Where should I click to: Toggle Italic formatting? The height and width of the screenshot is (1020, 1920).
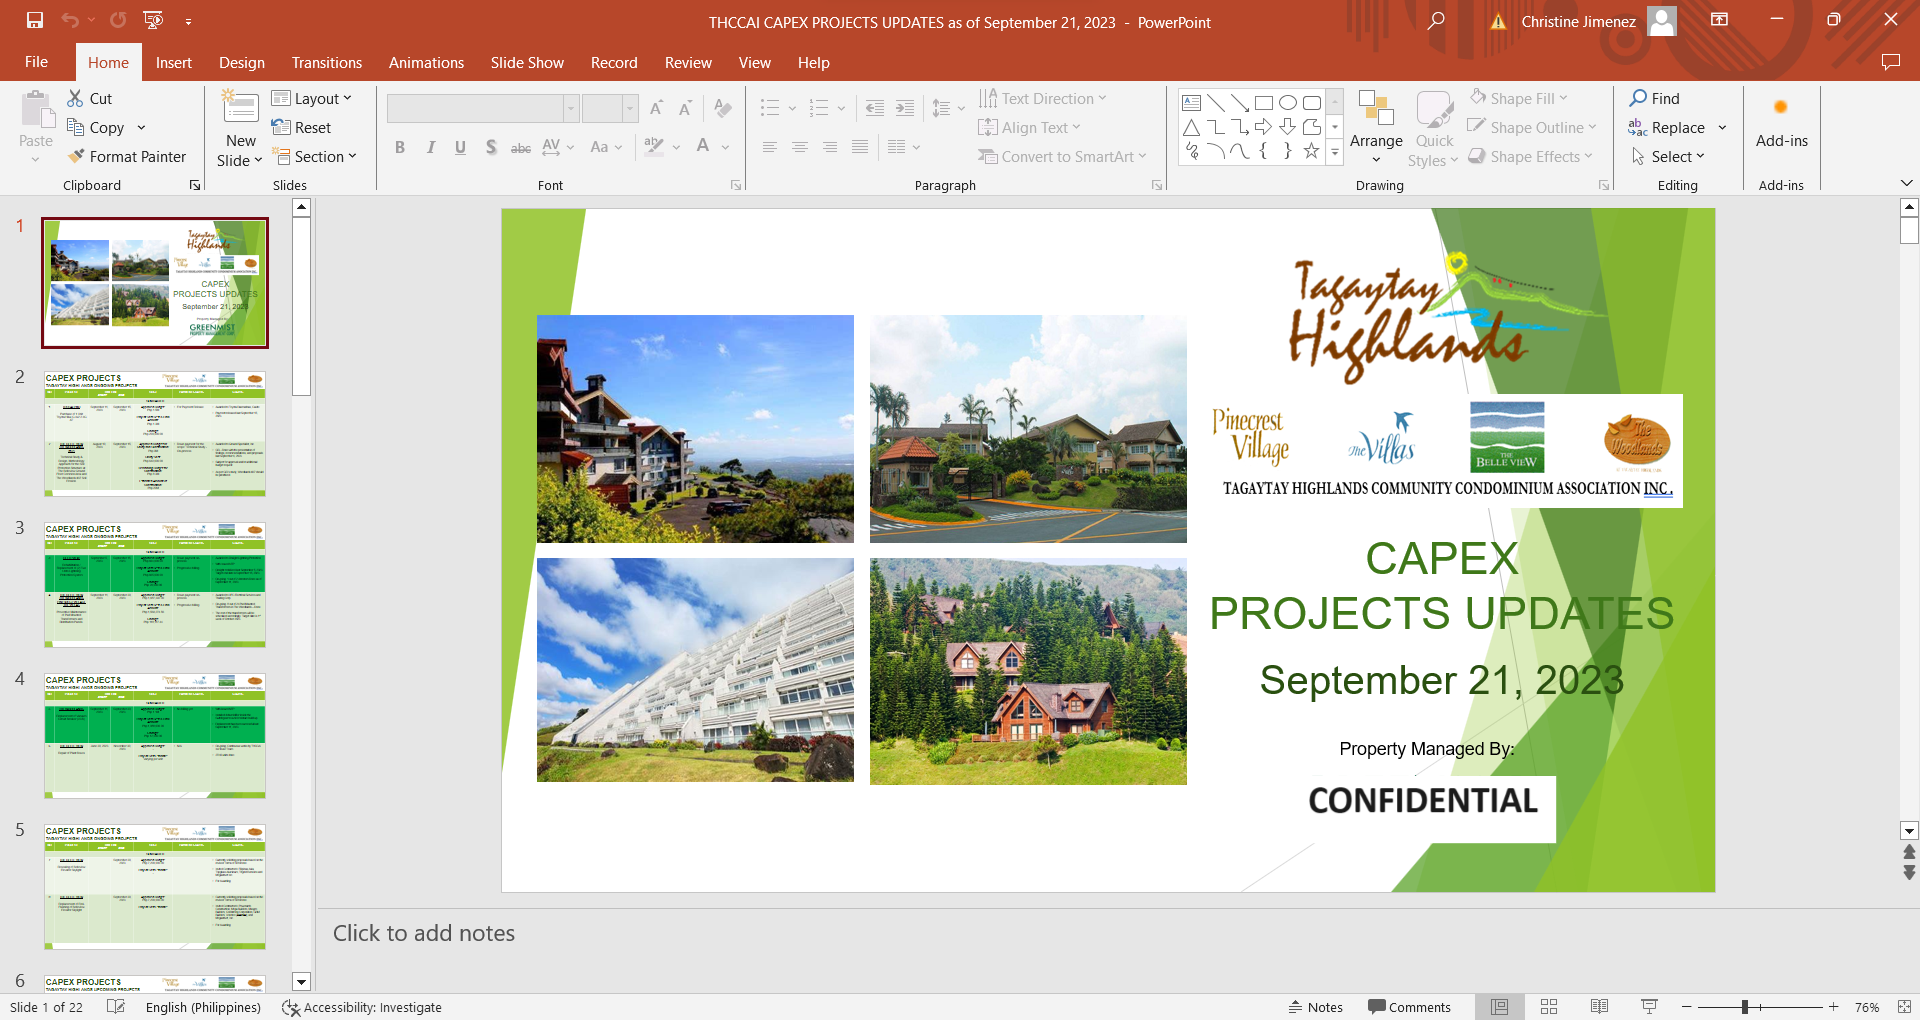(430, 147)
